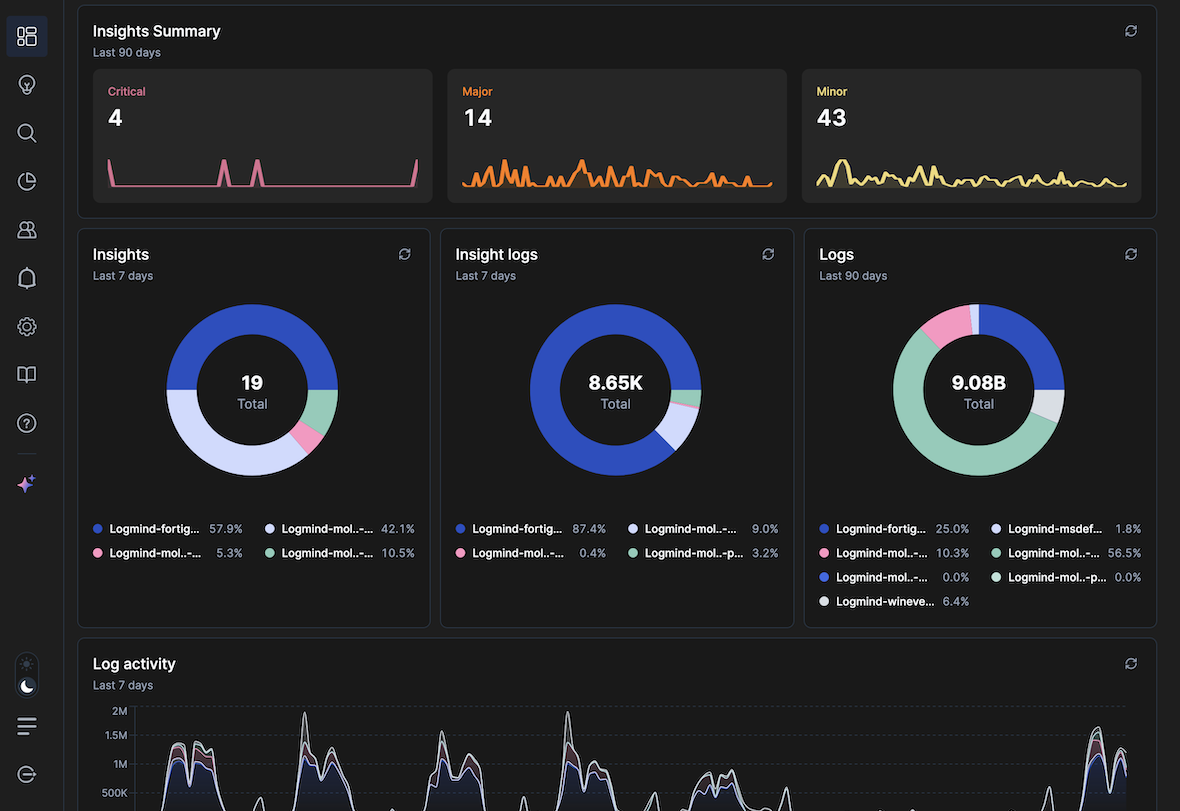This screenshot has width=1180, height=811.
Task: Toggle Insight logs legend entry with 9.0%
Action: (x=703, y=529)
